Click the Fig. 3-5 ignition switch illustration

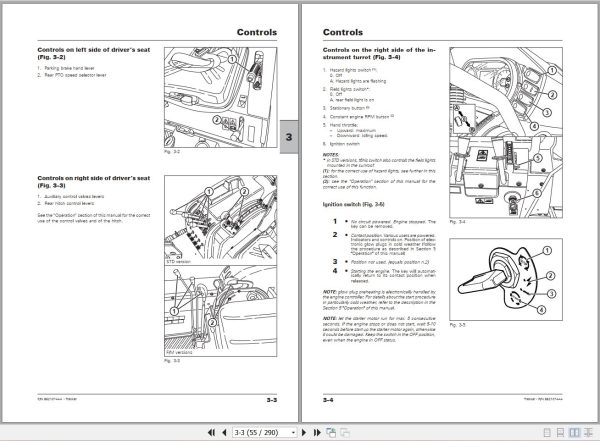[506, 279]
